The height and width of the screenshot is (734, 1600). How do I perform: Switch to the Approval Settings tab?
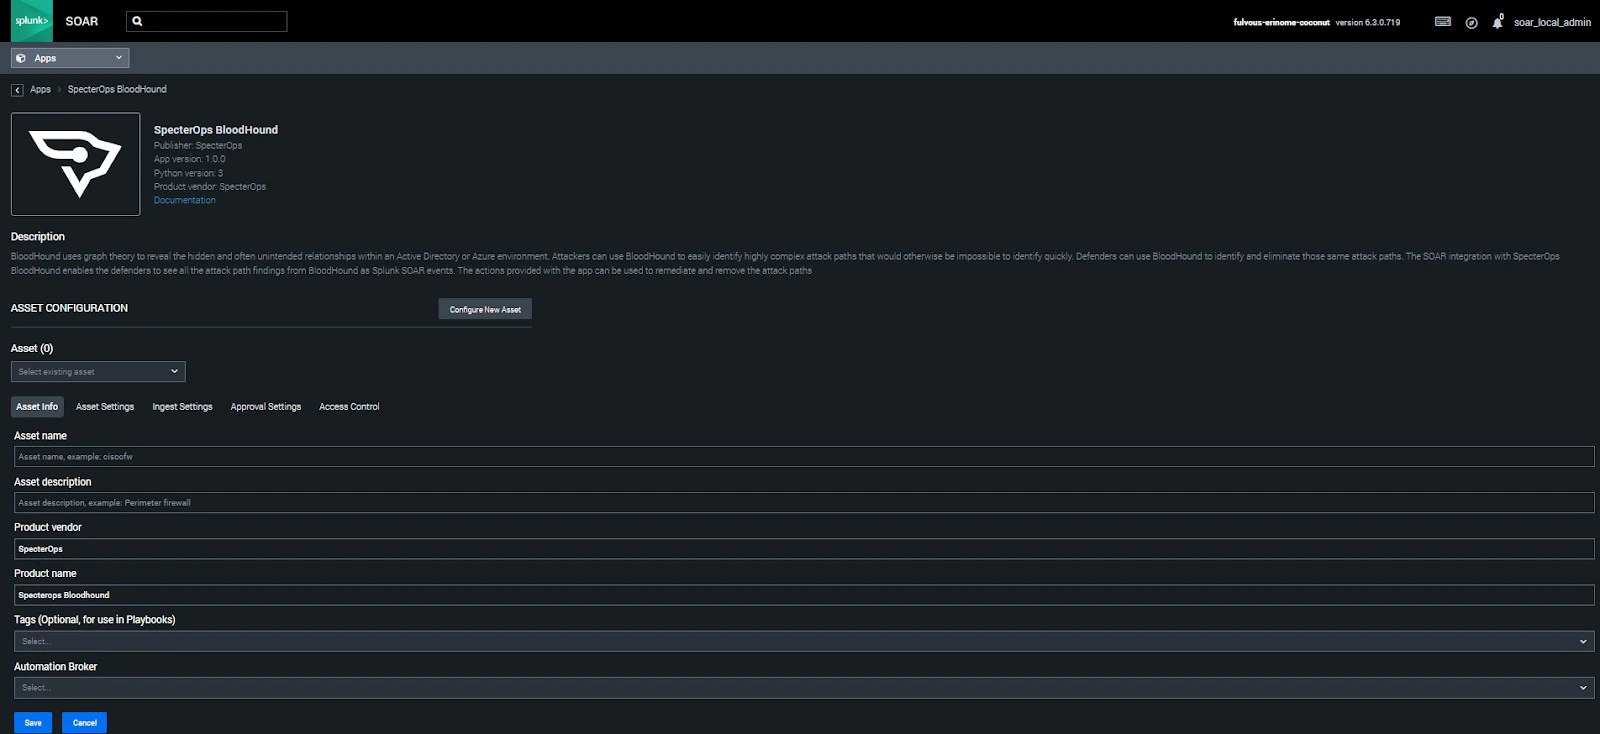point(266,407)
